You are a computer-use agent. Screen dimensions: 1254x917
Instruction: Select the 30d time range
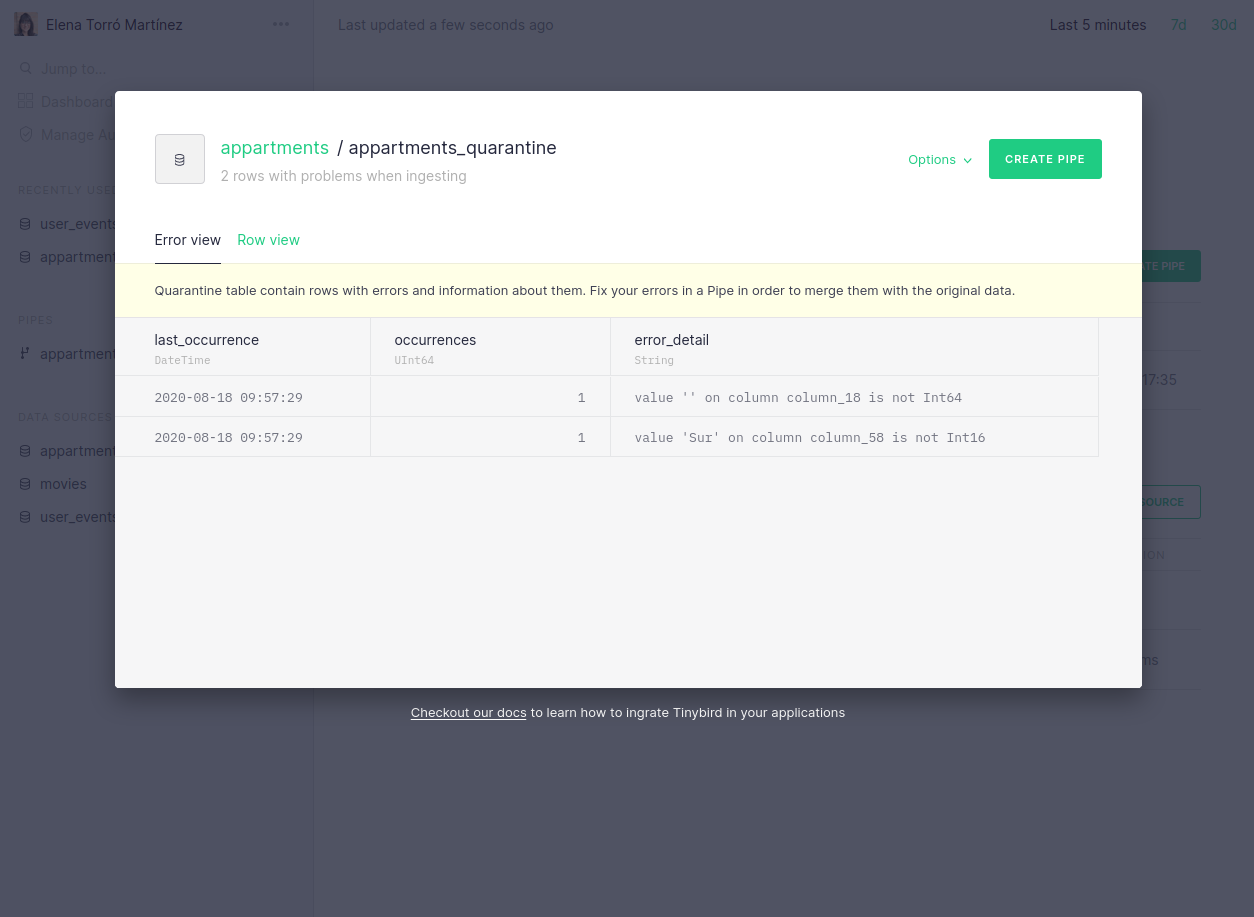pyautogui.click(x=1224, y=25)
